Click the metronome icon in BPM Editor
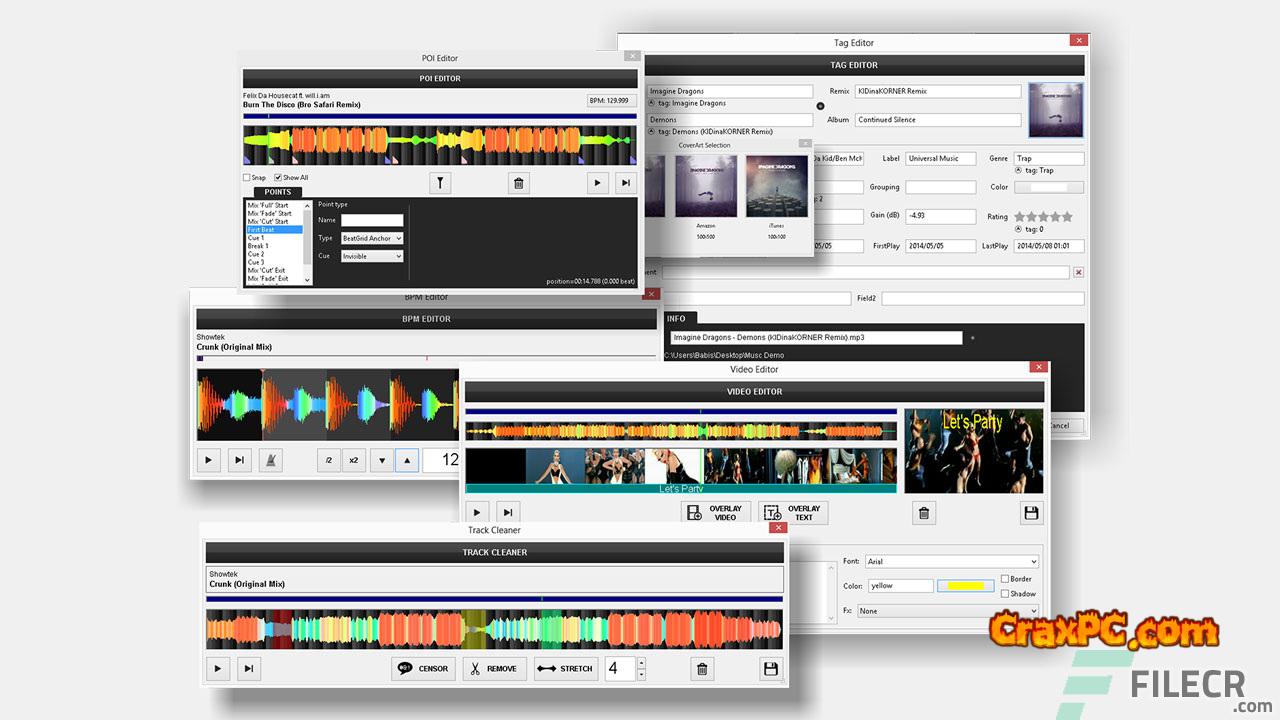1280x720 pixels. click(x=270, y=460)
